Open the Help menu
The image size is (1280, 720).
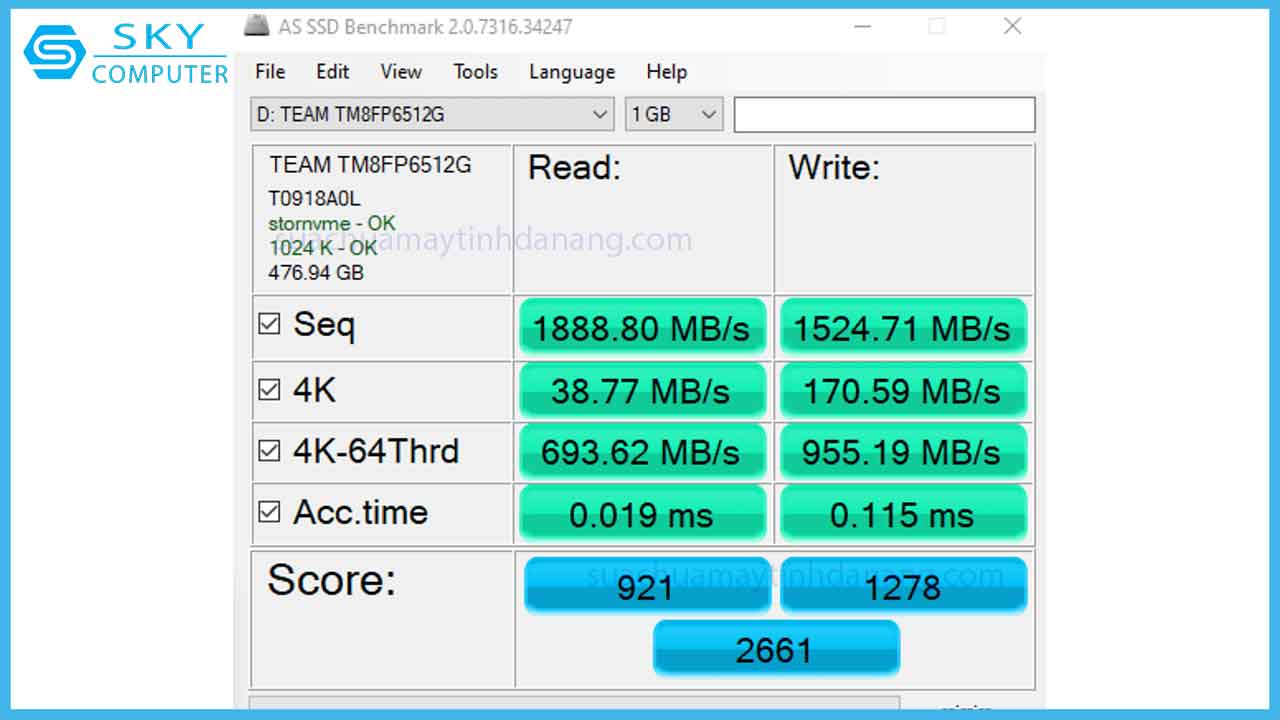coord(666,72)
